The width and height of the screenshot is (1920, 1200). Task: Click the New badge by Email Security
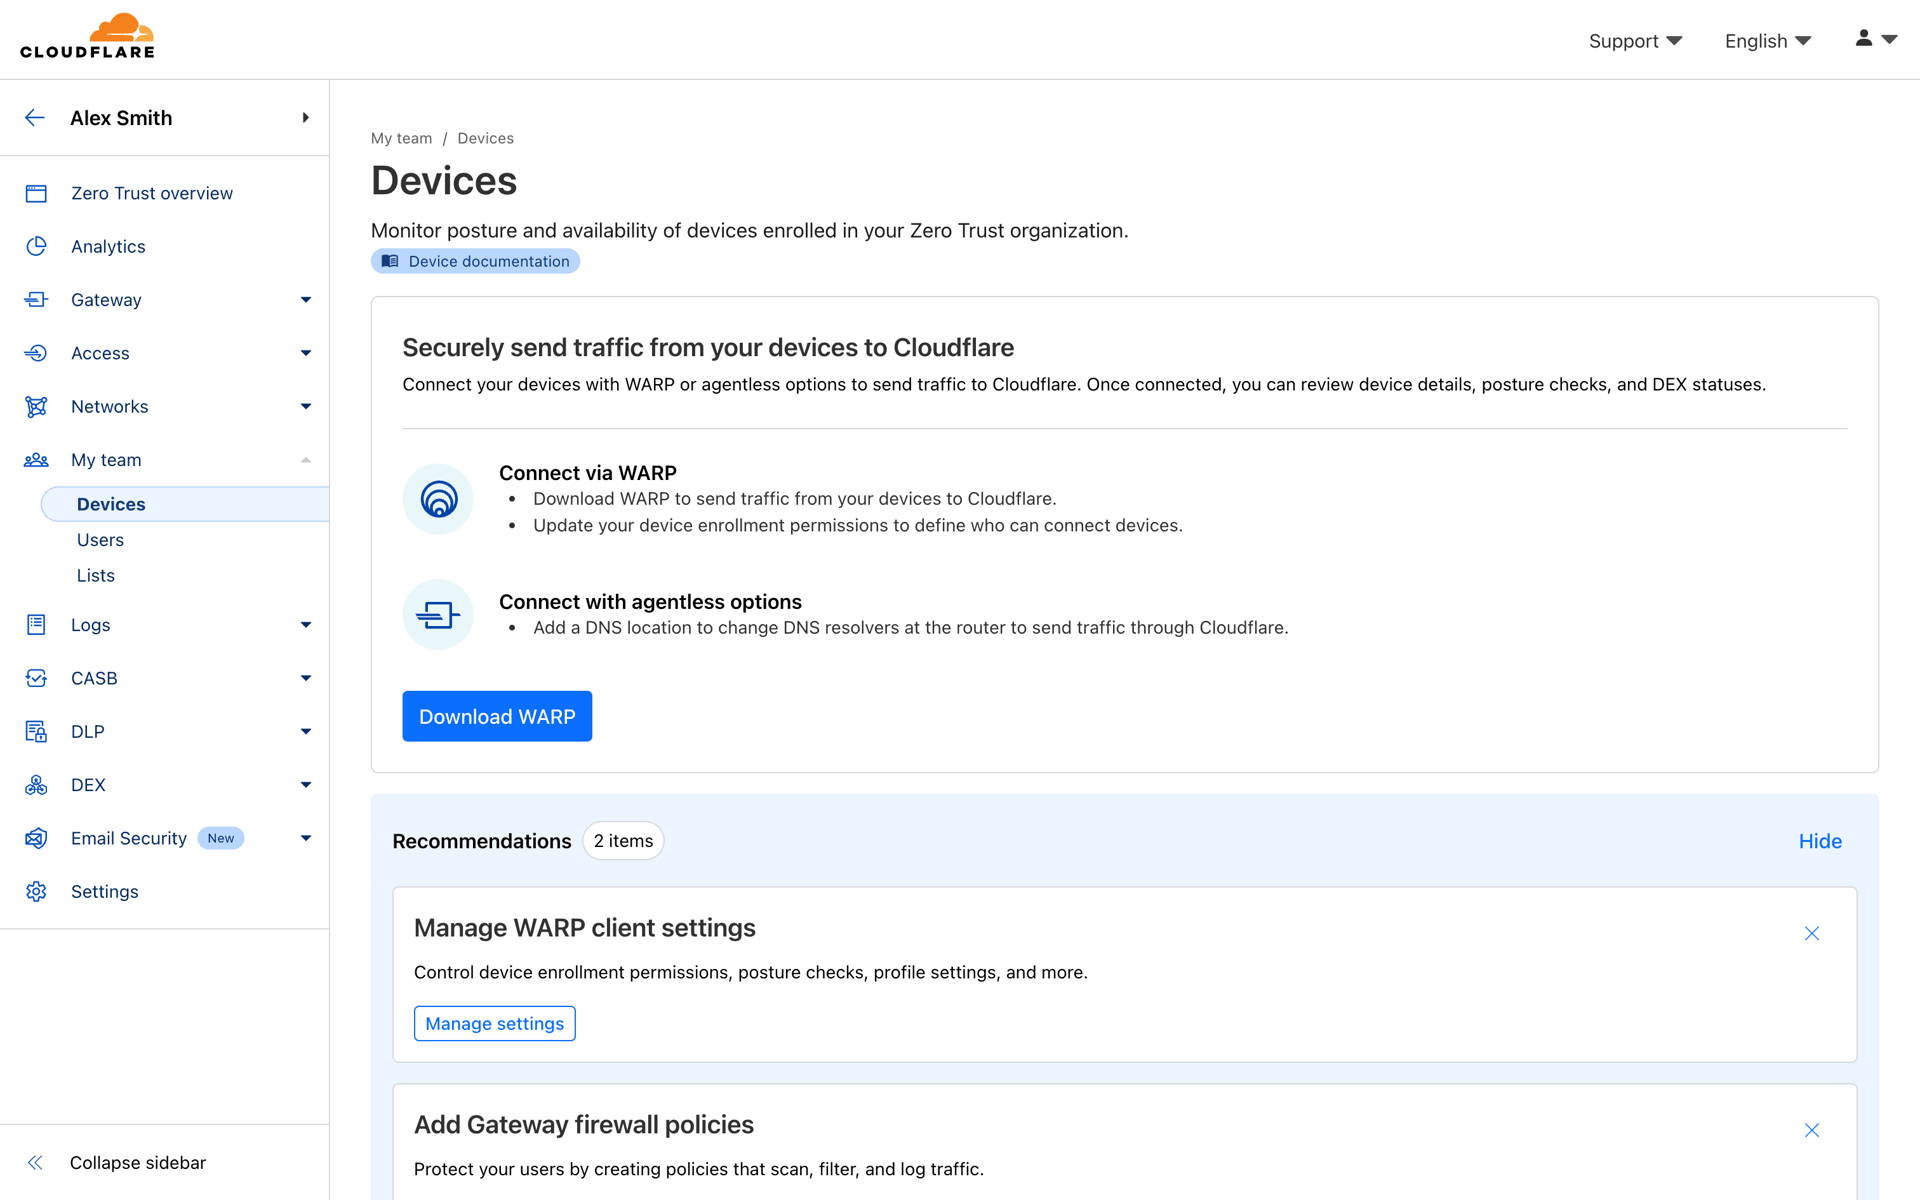(221, 838)
